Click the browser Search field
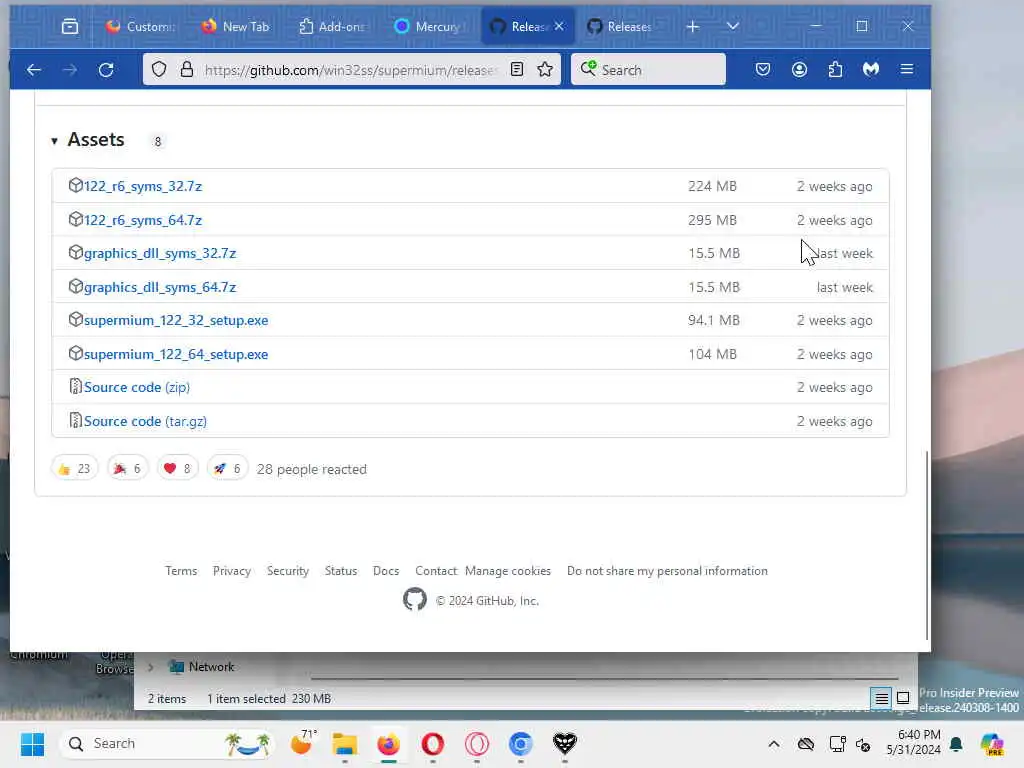Image resolution: width=1024 pixels, height=768 pixels. 648,69
